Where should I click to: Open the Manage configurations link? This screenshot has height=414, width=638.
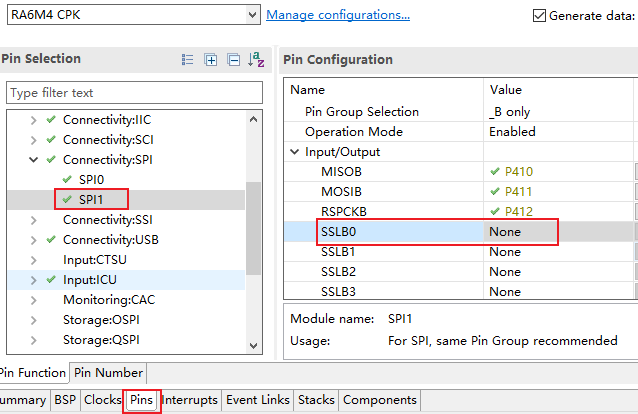pyautogui.click(x=338, y=15)
